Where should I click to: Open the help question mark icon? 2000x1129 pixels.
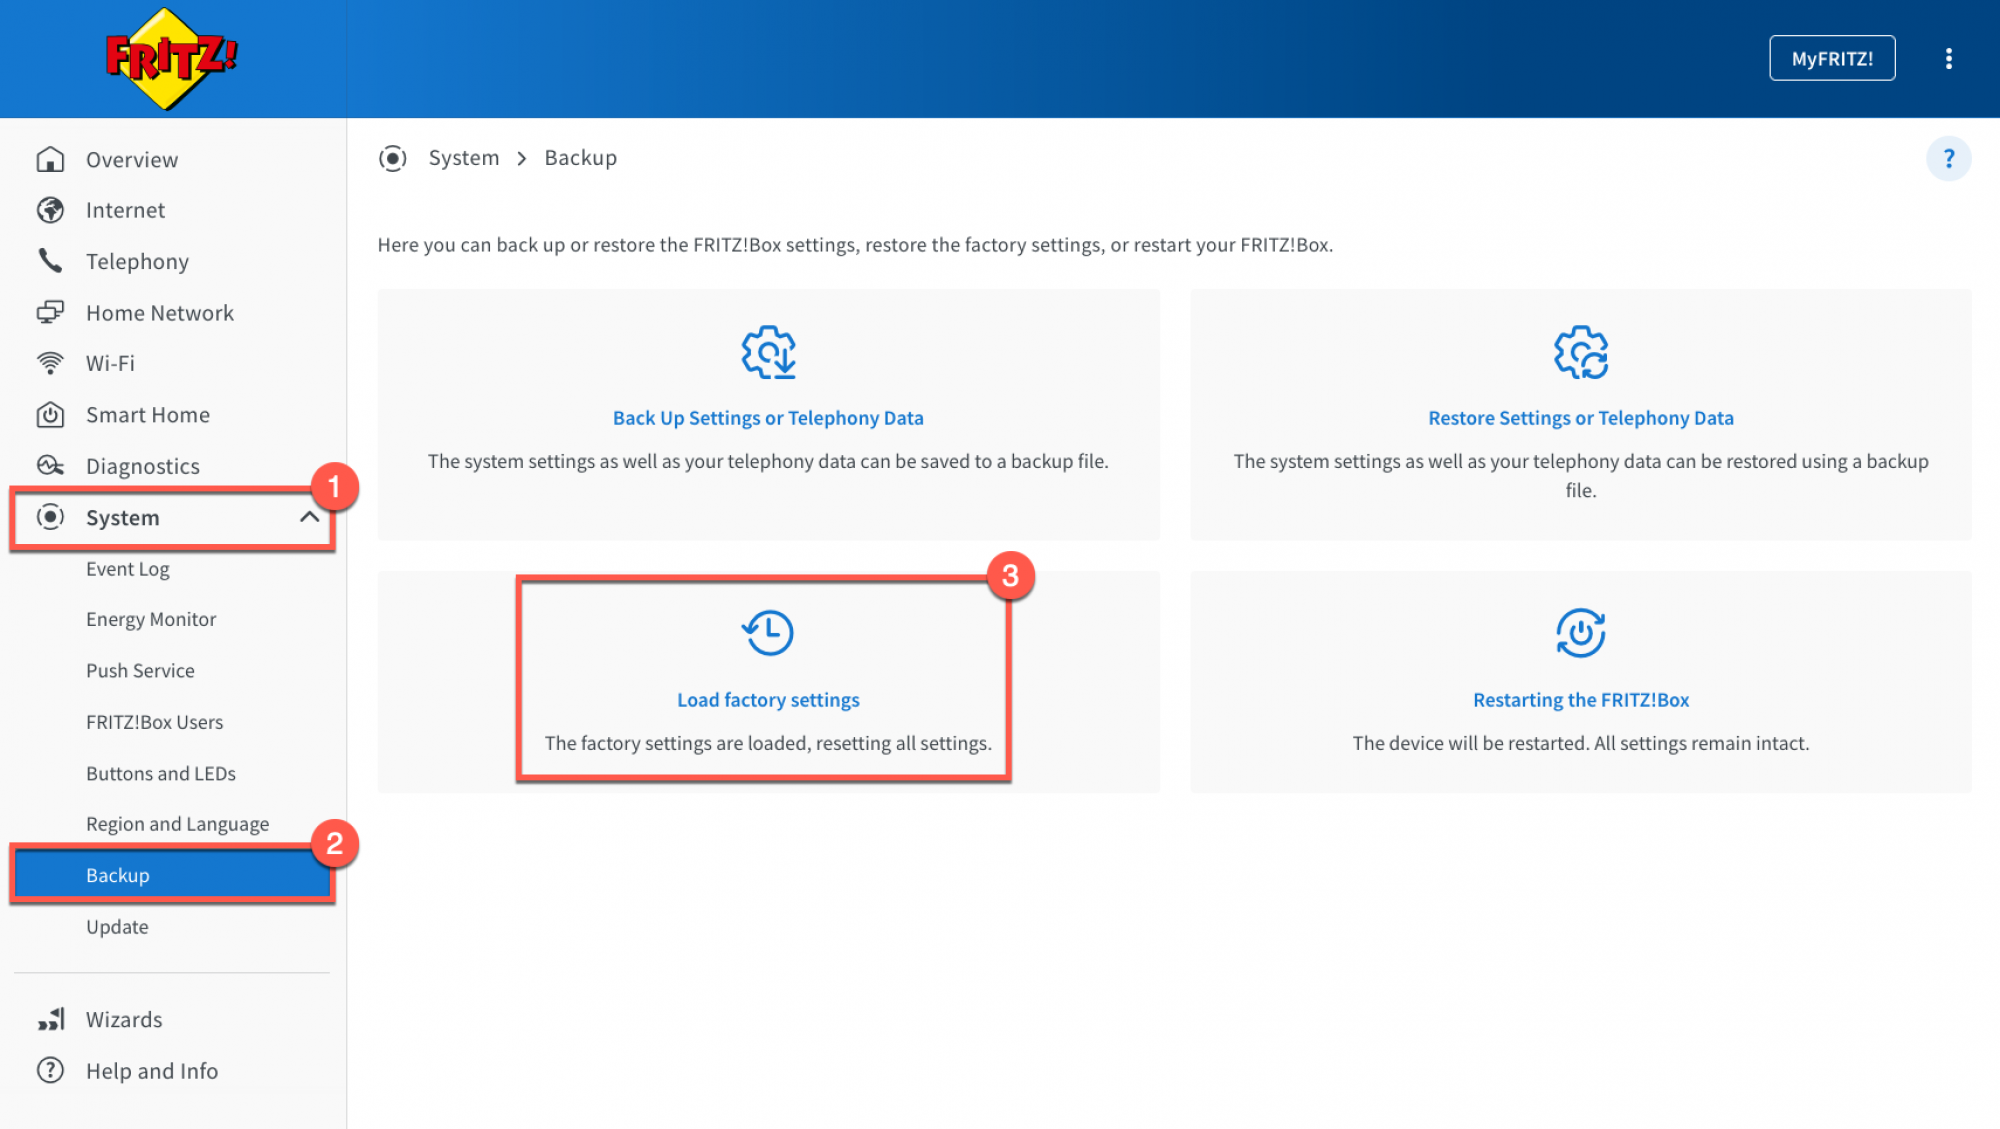pos(1948,158)
